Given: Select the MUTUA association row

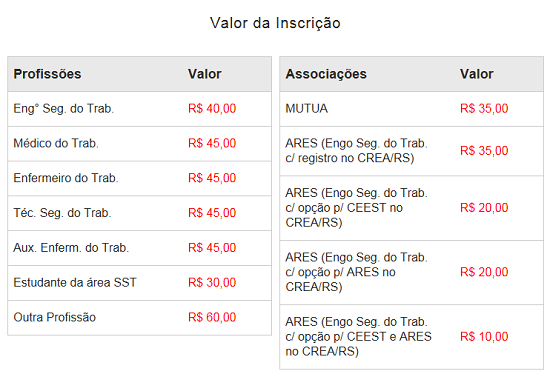Looking at the screenshot, I should coord(411,109).
